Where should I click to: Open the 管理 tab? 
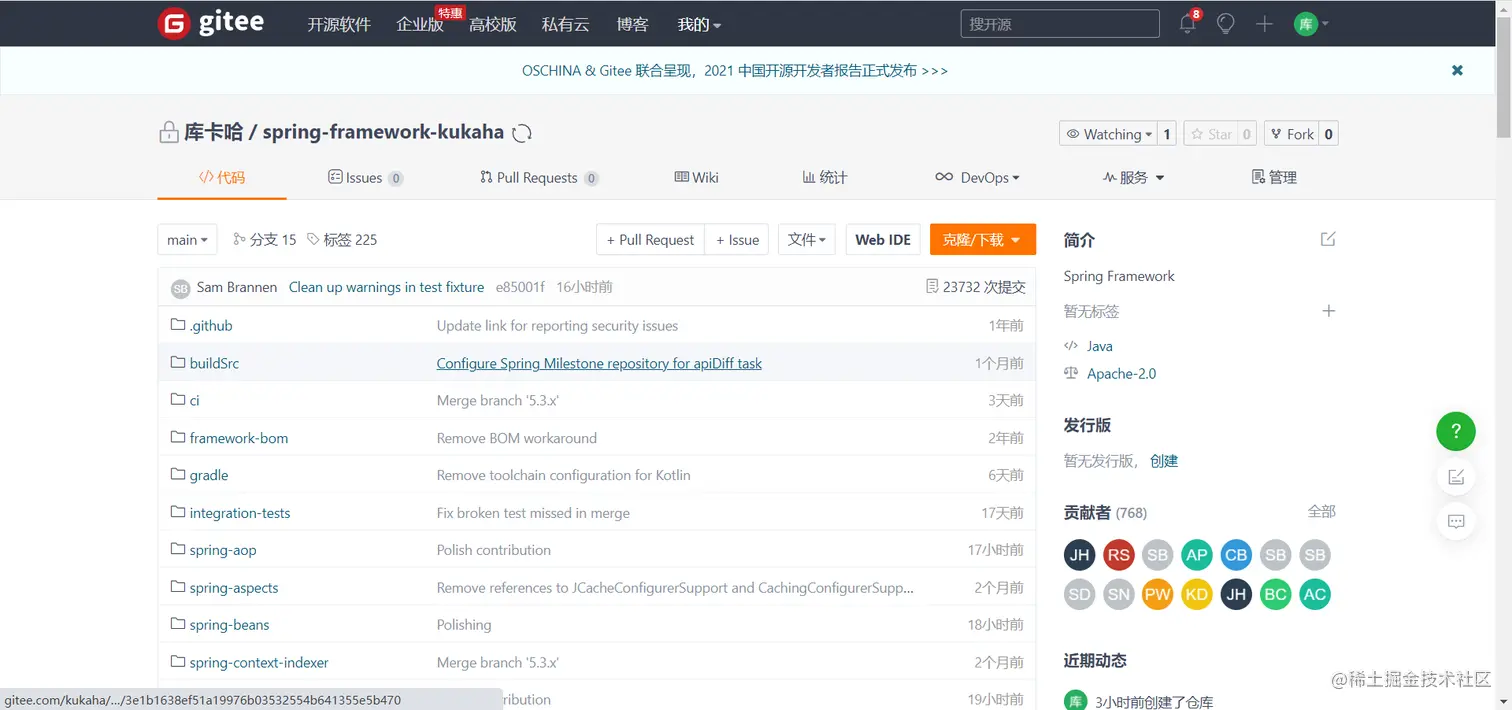[1274, 177]
